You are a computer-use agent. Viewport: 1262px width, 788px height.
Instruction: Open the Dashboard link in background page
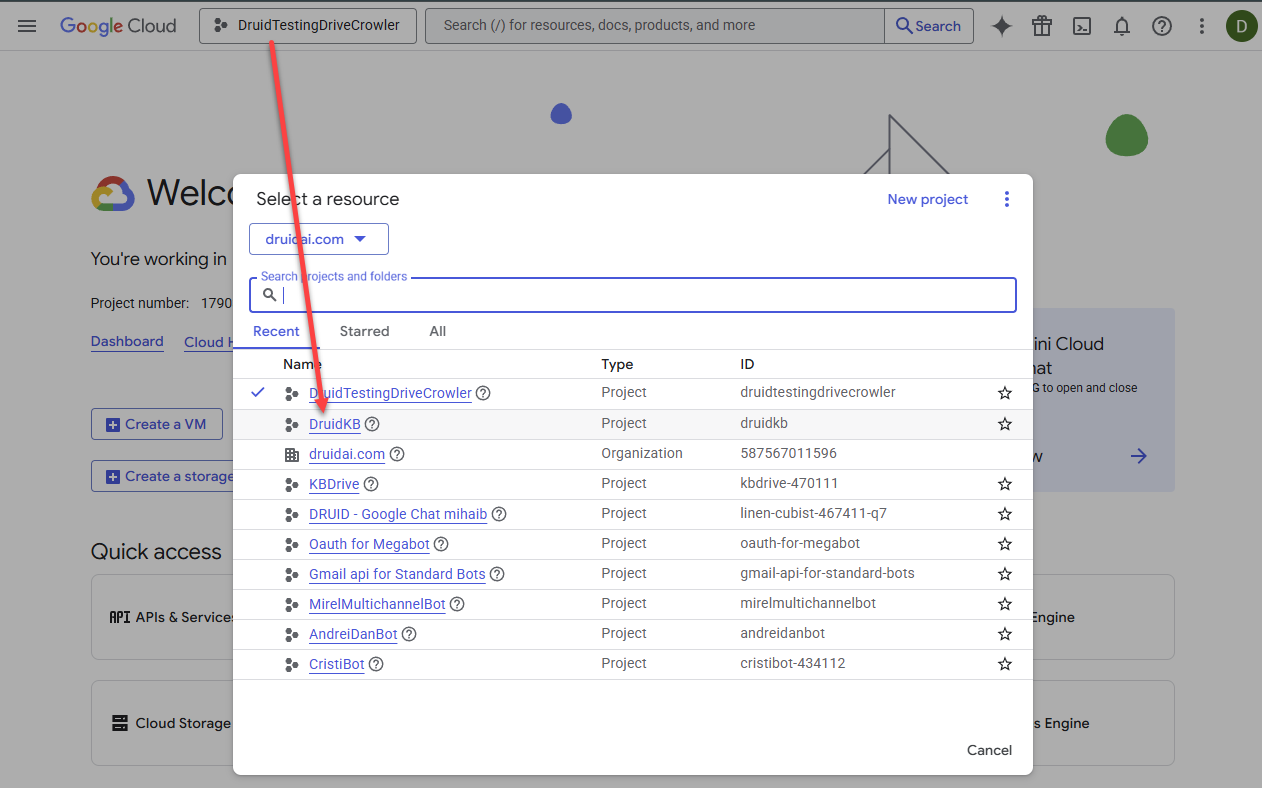pyautogui.click(x=127, y=341)
